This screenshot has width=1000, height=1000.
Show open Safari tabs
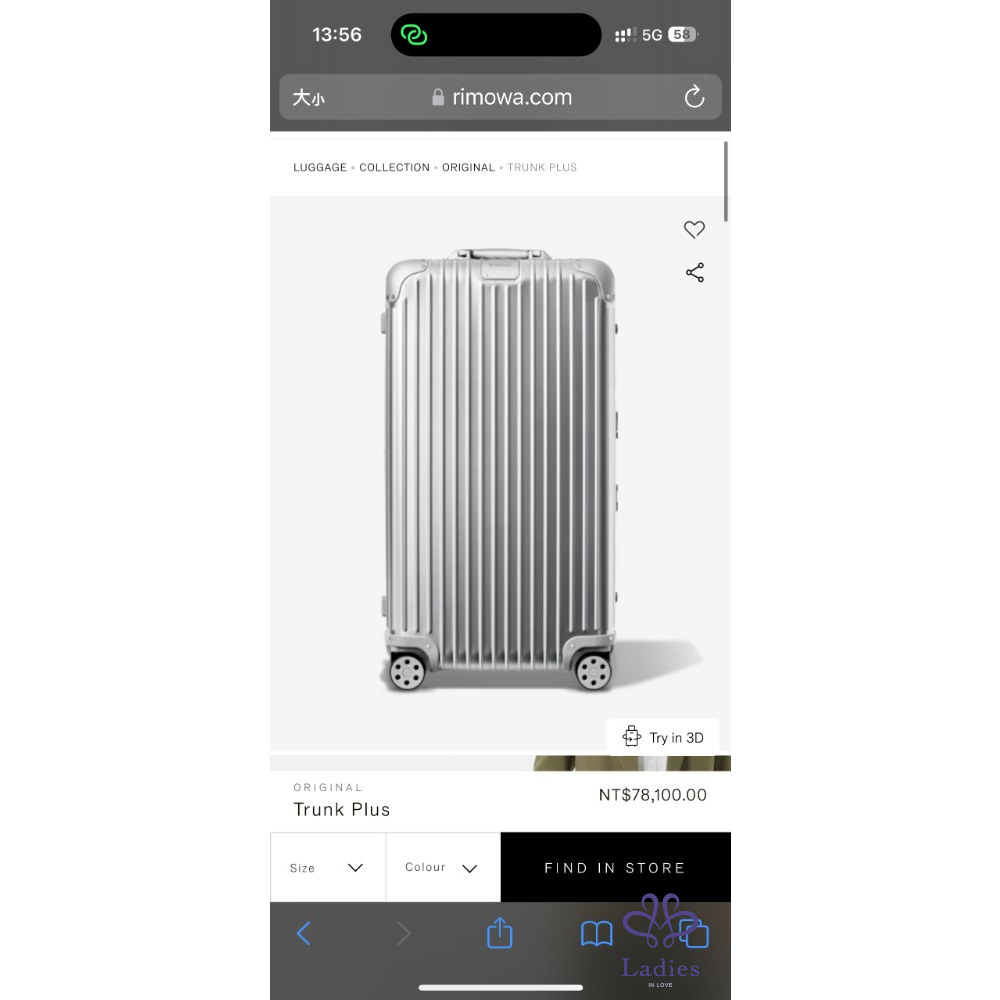coord(694,934)
